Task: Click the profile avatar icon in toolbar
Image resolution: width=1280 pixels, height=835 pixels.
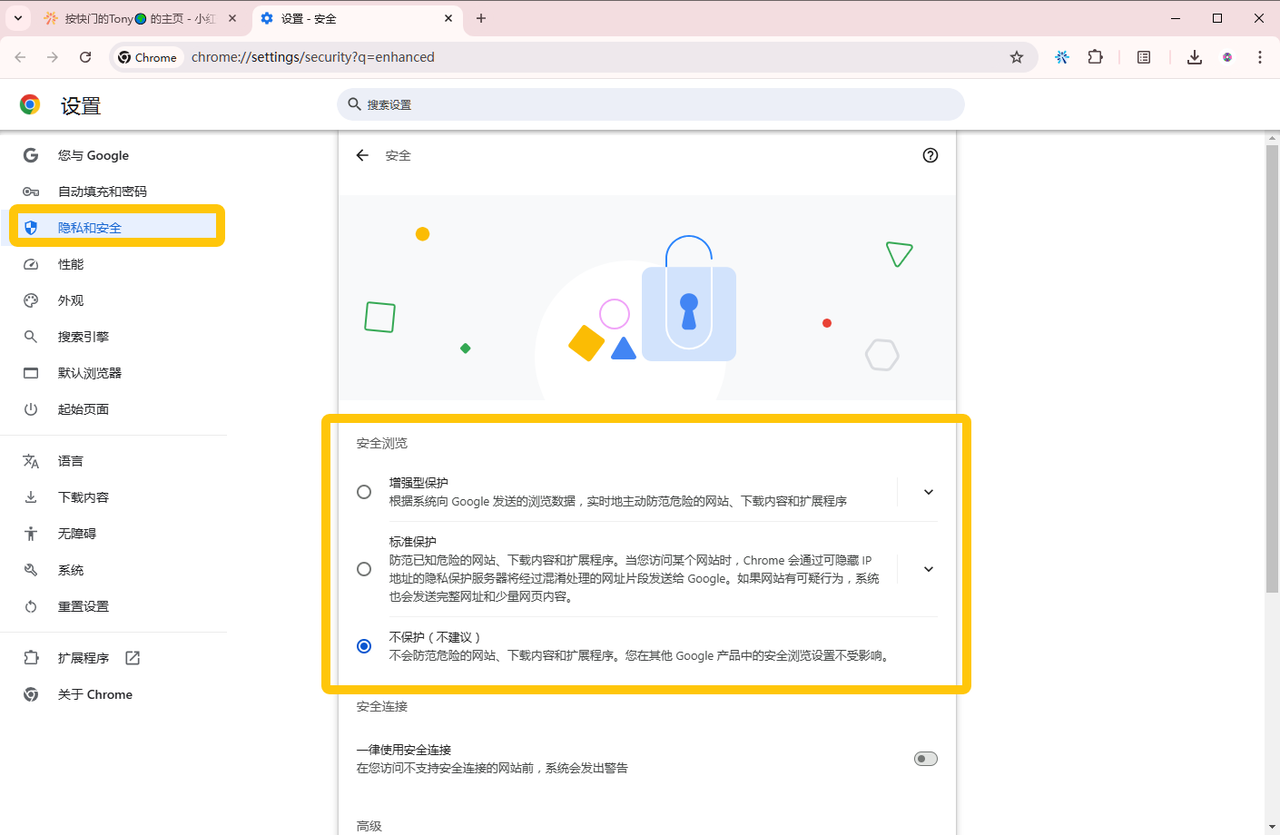Action: click(1228, 57)
